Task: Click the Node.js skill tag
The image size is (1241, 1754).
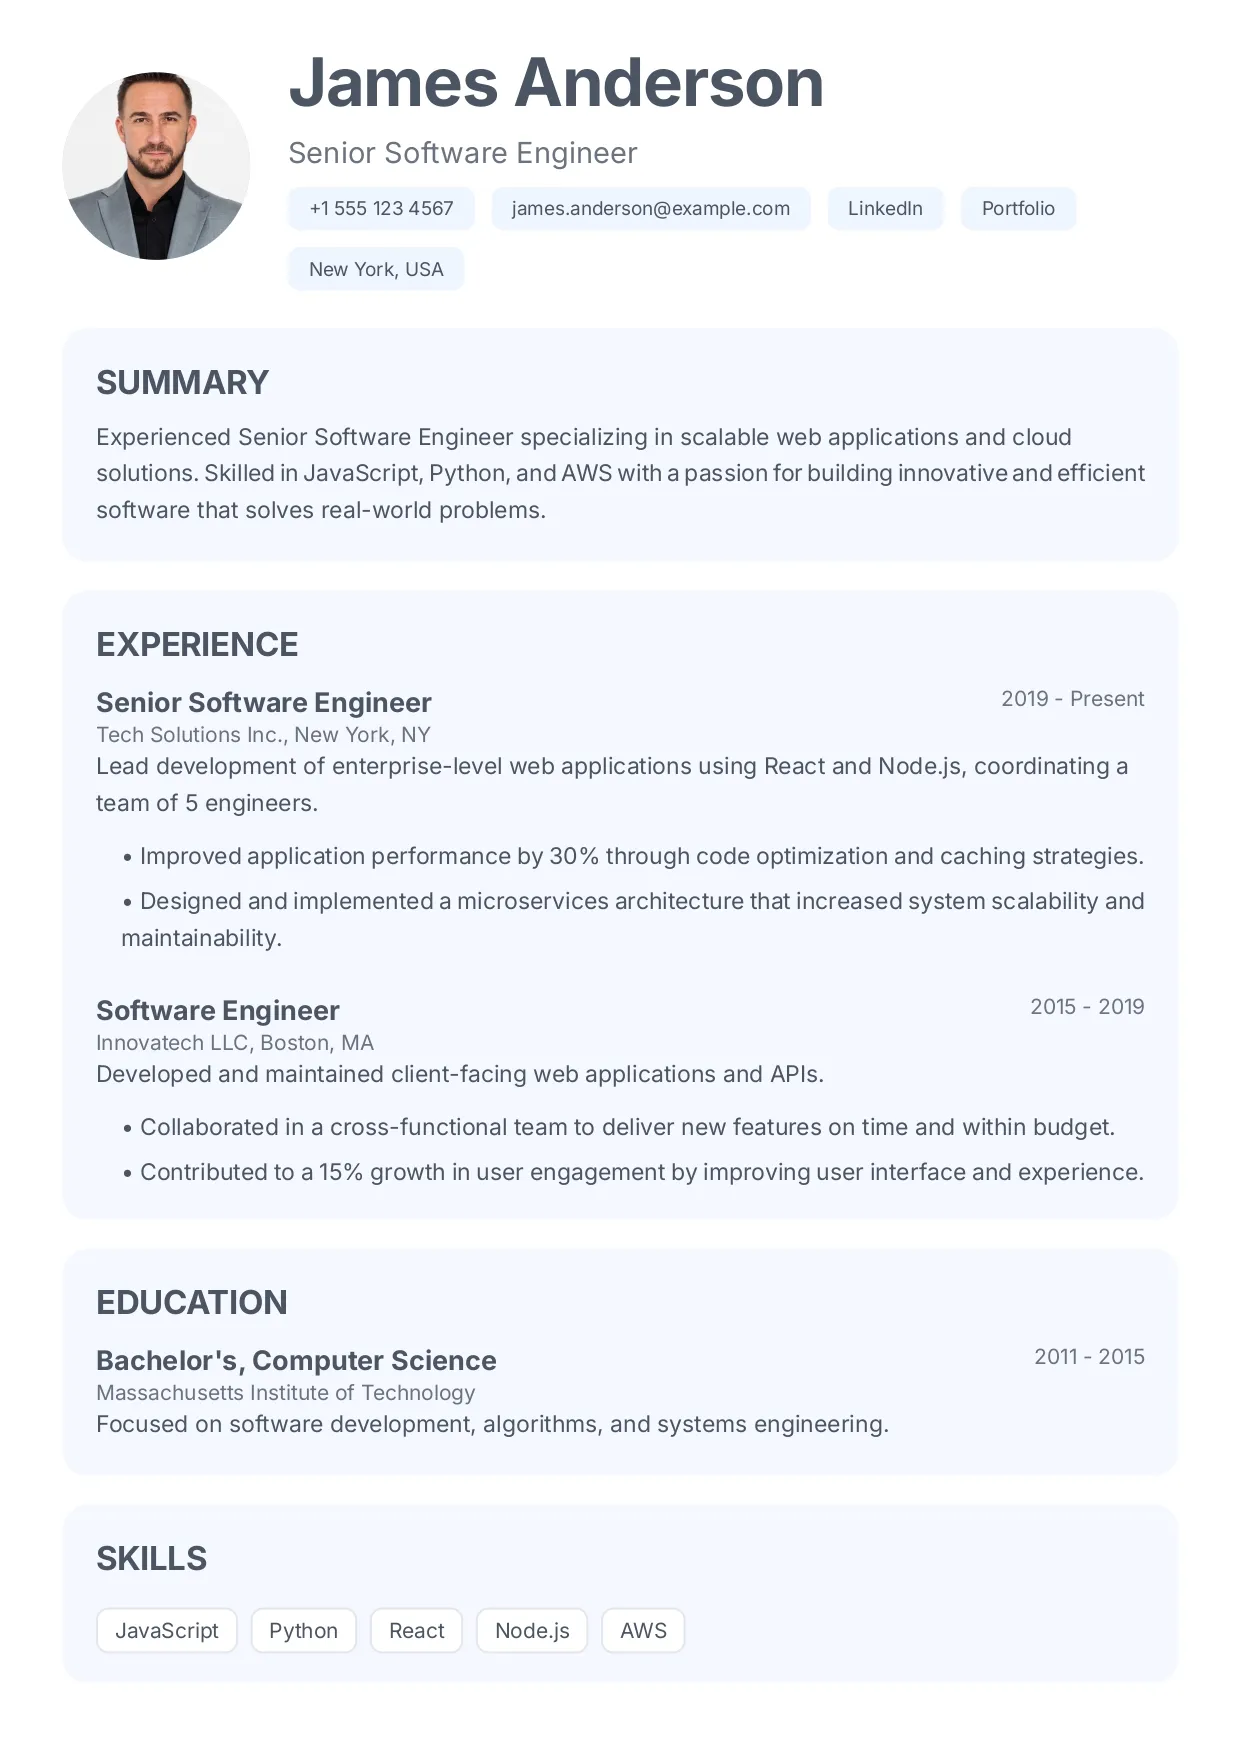Action: (x=532, y=1631)
